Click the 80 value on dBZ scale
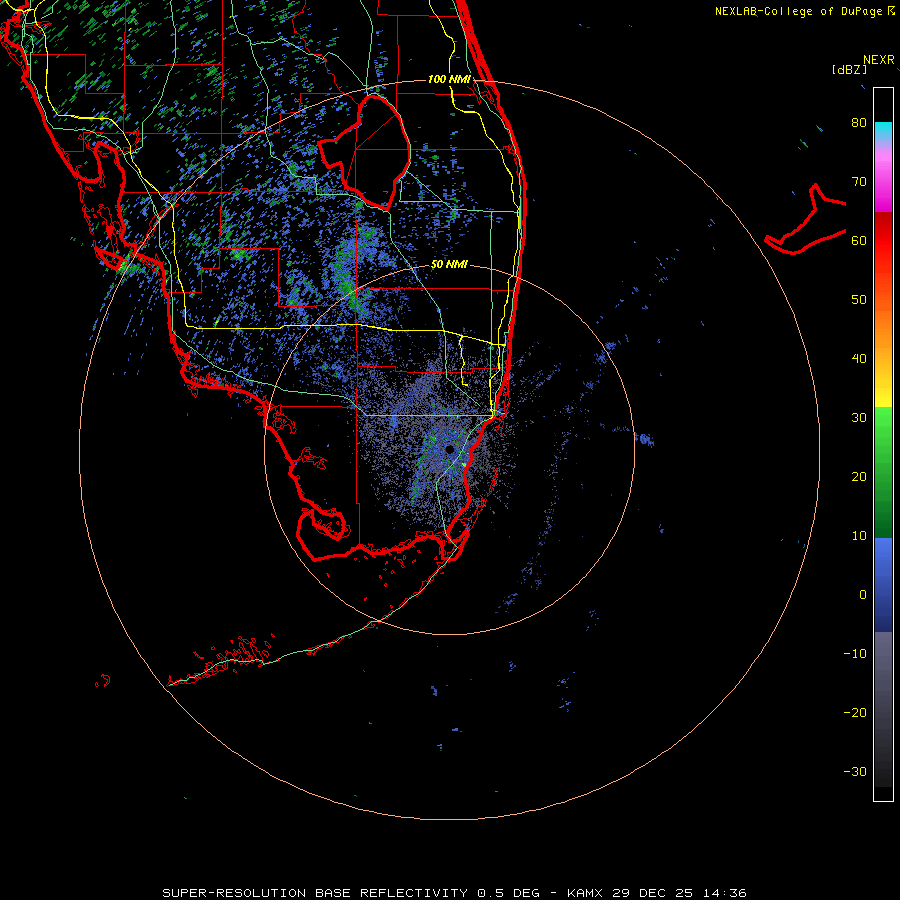900x900 pixels. pos(859,123)
